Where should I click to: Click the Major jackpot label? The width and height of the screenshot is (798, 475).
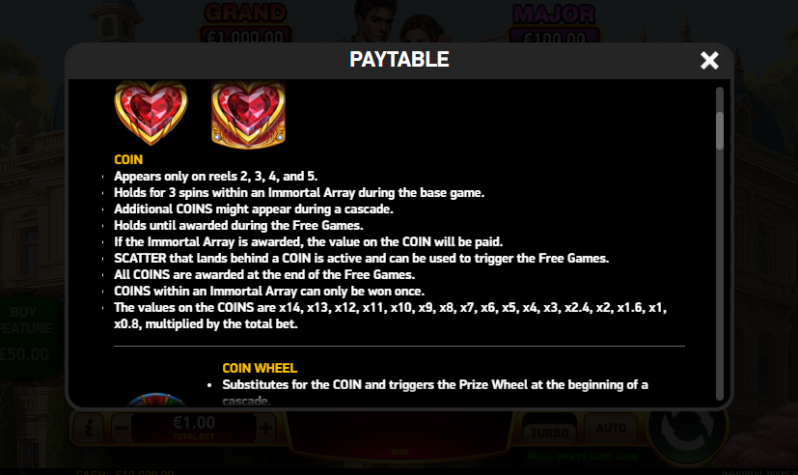tap(554, 14)
